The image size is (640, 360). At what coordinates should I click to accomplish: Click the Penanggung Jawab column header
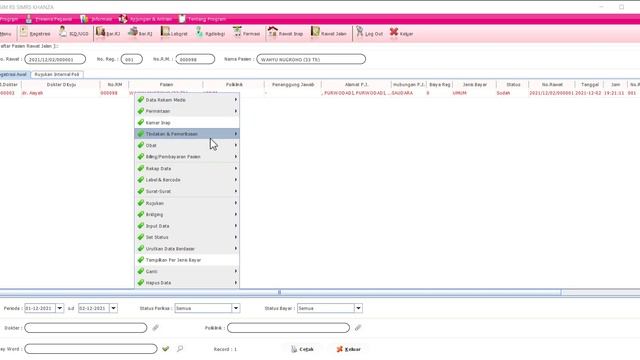click(x=293, y=84)
